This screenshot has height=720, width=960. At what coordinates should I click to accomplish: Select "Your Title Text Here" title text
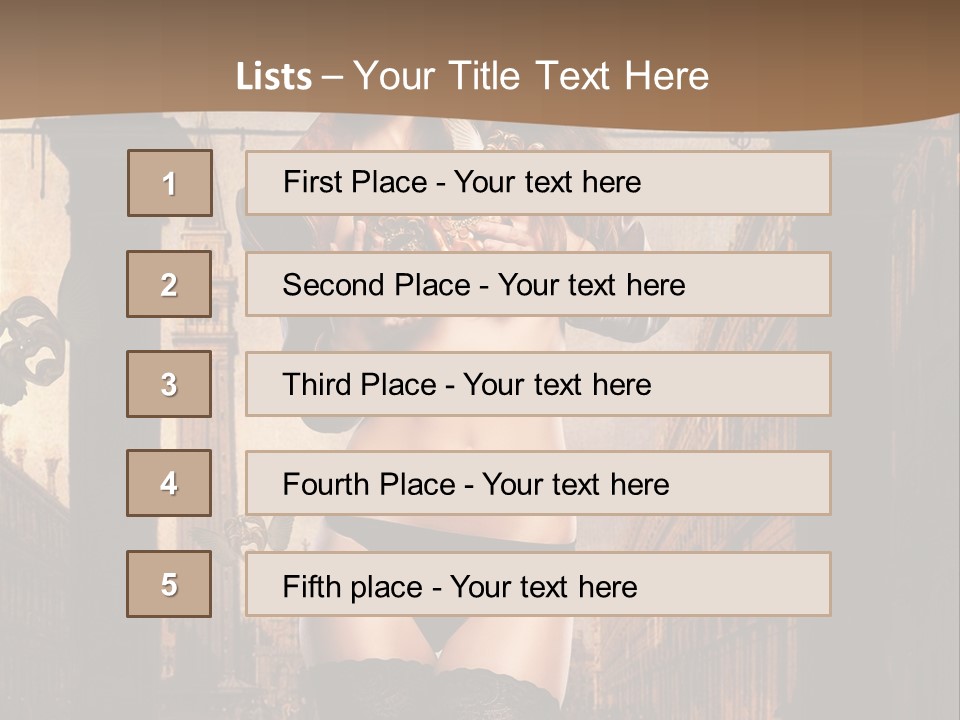pos(531,76)
